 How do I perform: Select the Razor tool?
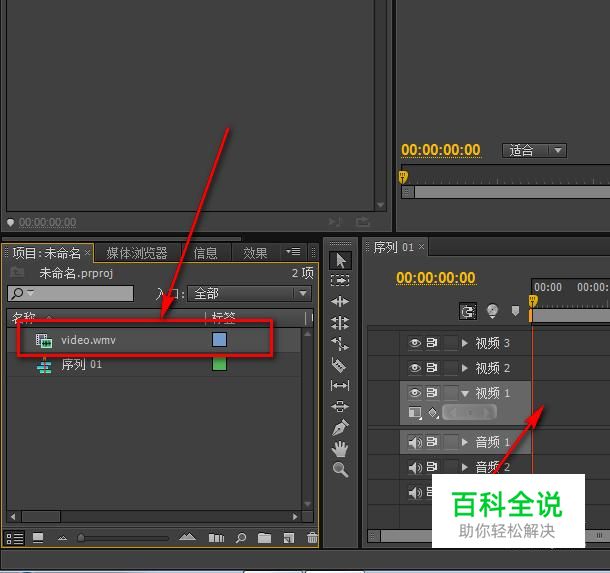pos(339,365)
